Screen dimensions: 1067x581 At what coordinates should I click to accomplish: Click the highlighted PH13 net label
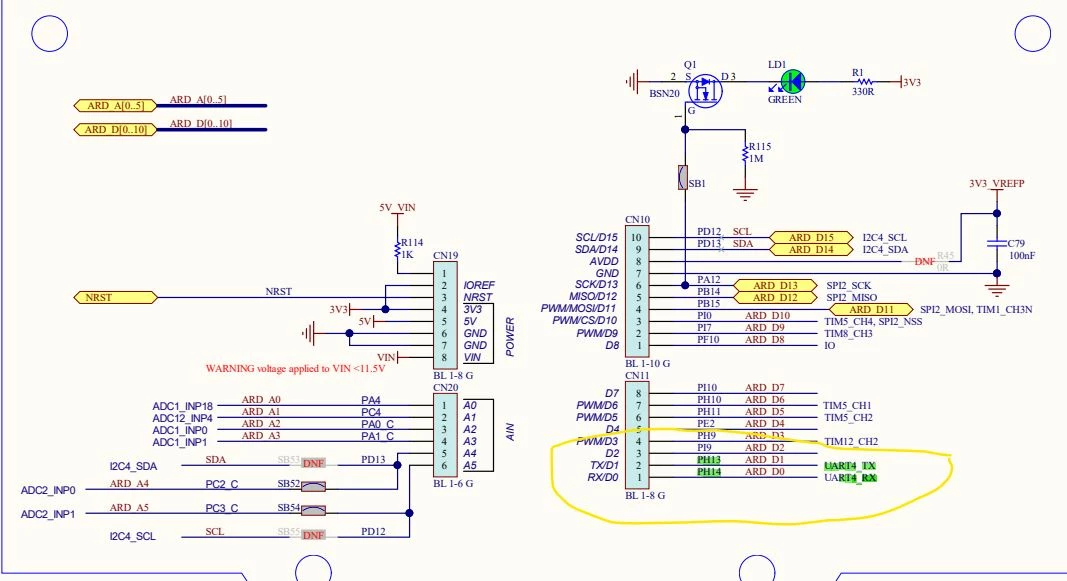pyautogui.click(x=708, y=460)
